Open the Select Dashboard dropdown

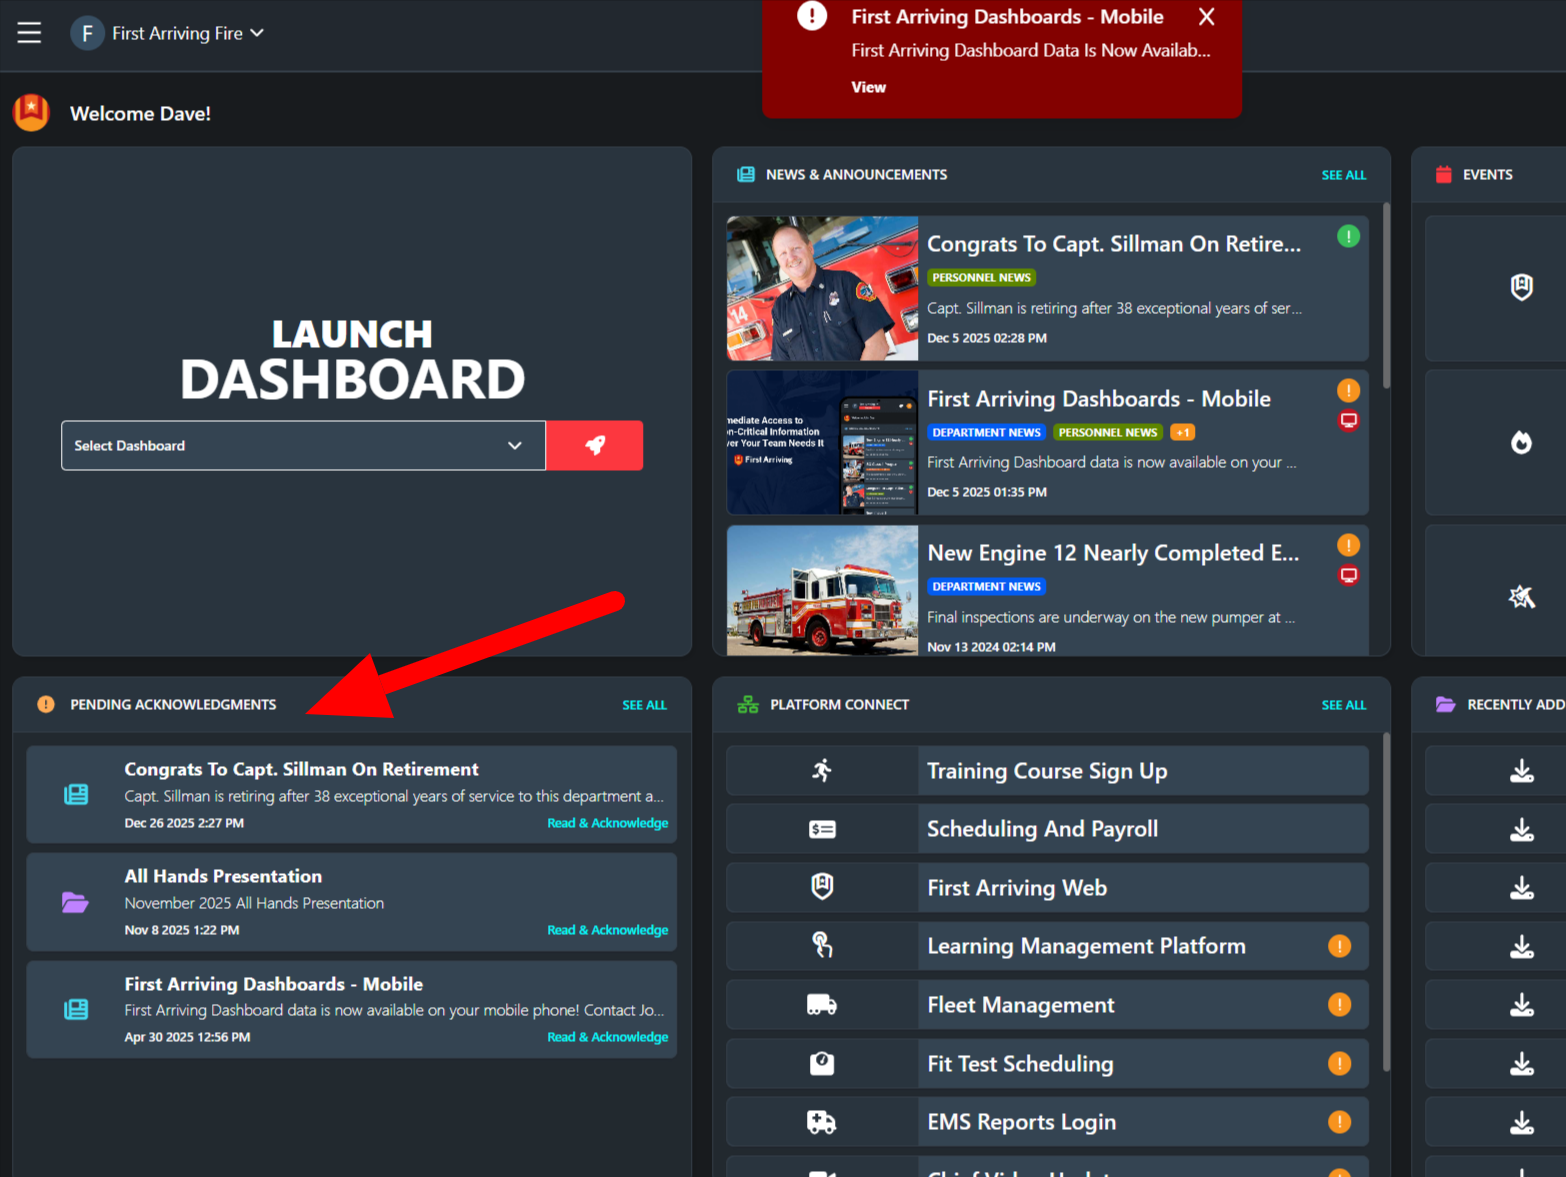coord(303,445)
